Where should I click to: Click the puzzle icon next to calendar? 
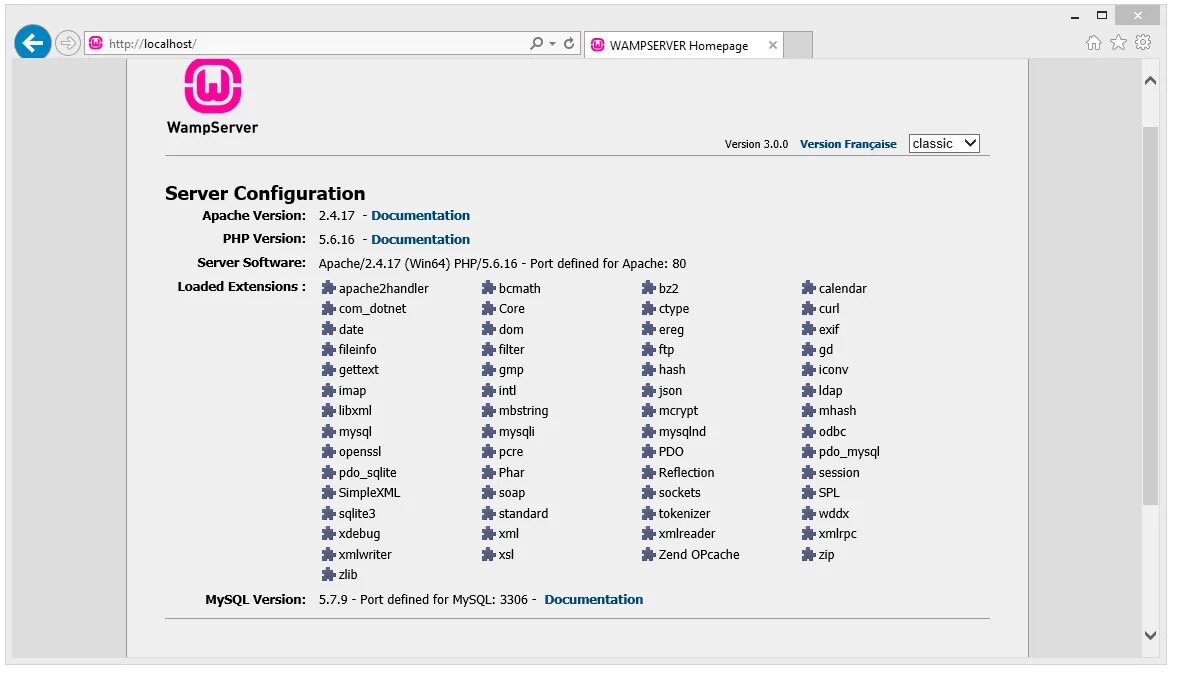(x=808, y=288)
